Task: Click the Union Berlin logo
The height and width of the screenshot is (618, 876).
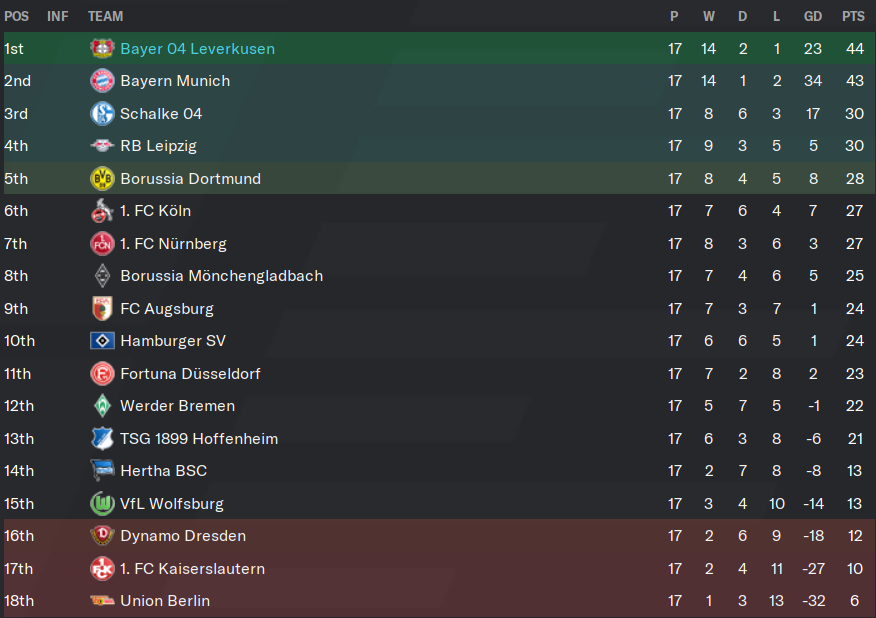Action: pyautogui.click(x=102, y=601)
